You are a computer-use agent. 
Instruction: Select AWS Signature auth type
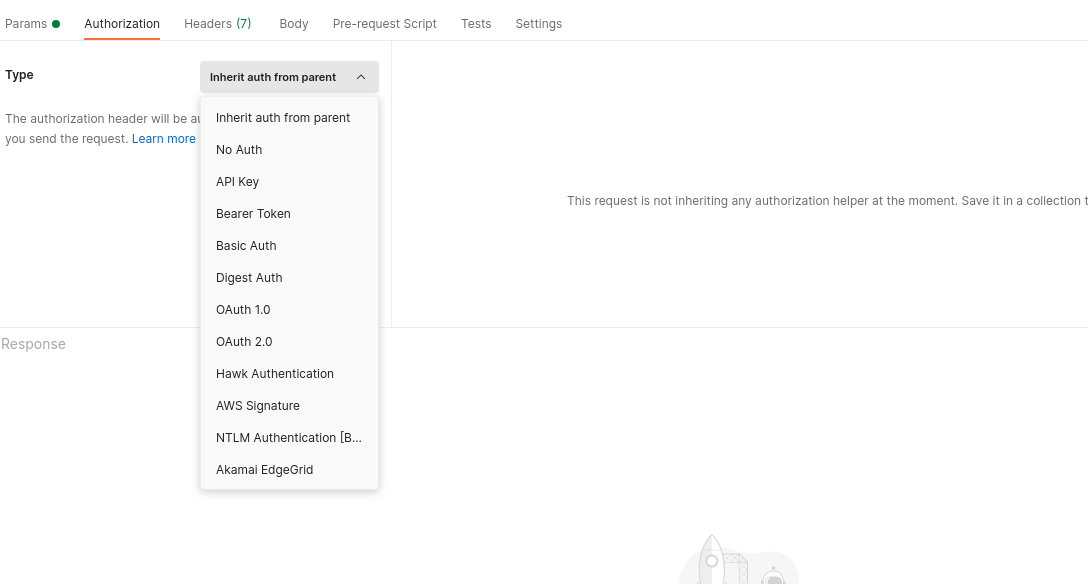pyautogui.click(x=258, y=406)
